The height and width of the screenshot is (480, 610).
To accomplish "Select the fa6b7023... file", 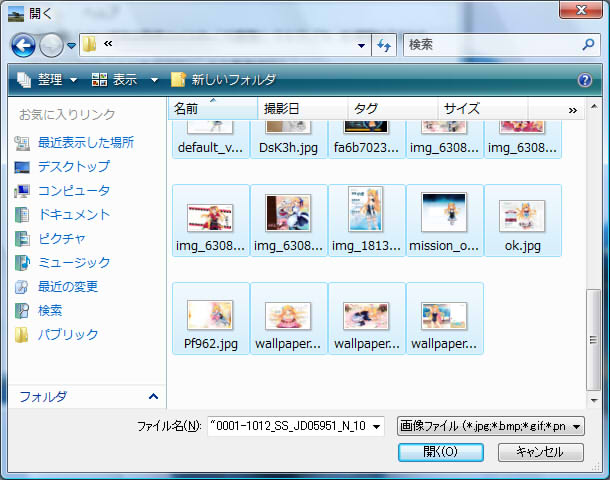I will click(366, 139).
